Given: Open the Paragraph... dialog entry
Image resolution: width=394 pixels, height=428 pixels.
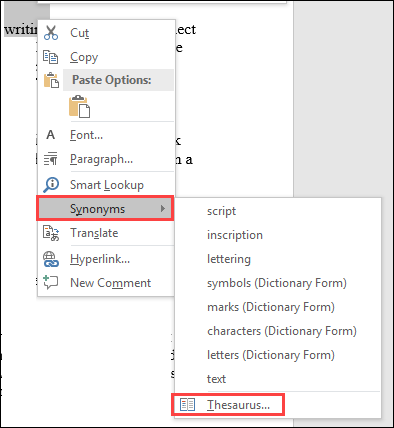Looking at the screenshot, I should 106,159.
